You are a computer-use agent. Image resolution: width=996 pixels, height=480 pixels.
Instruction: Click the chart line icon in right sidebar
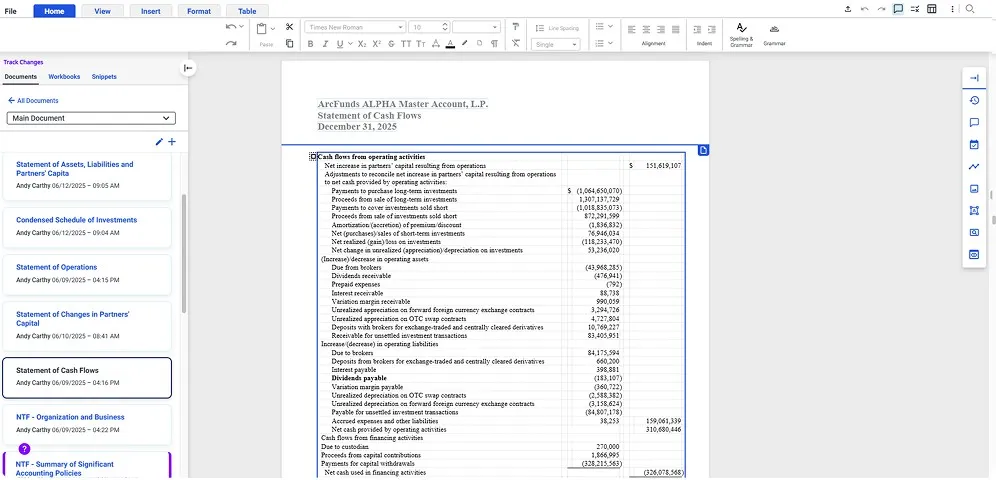(974, 167)
